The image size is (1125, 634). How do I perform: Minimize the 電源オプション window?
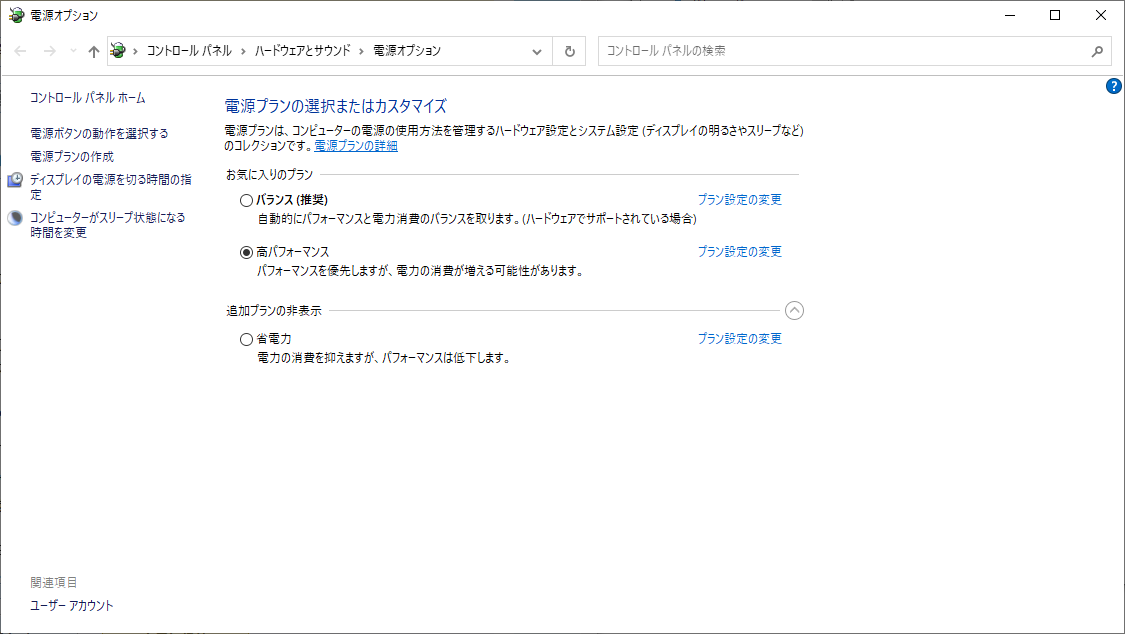pyautogui.click(x=1010, y=15)
